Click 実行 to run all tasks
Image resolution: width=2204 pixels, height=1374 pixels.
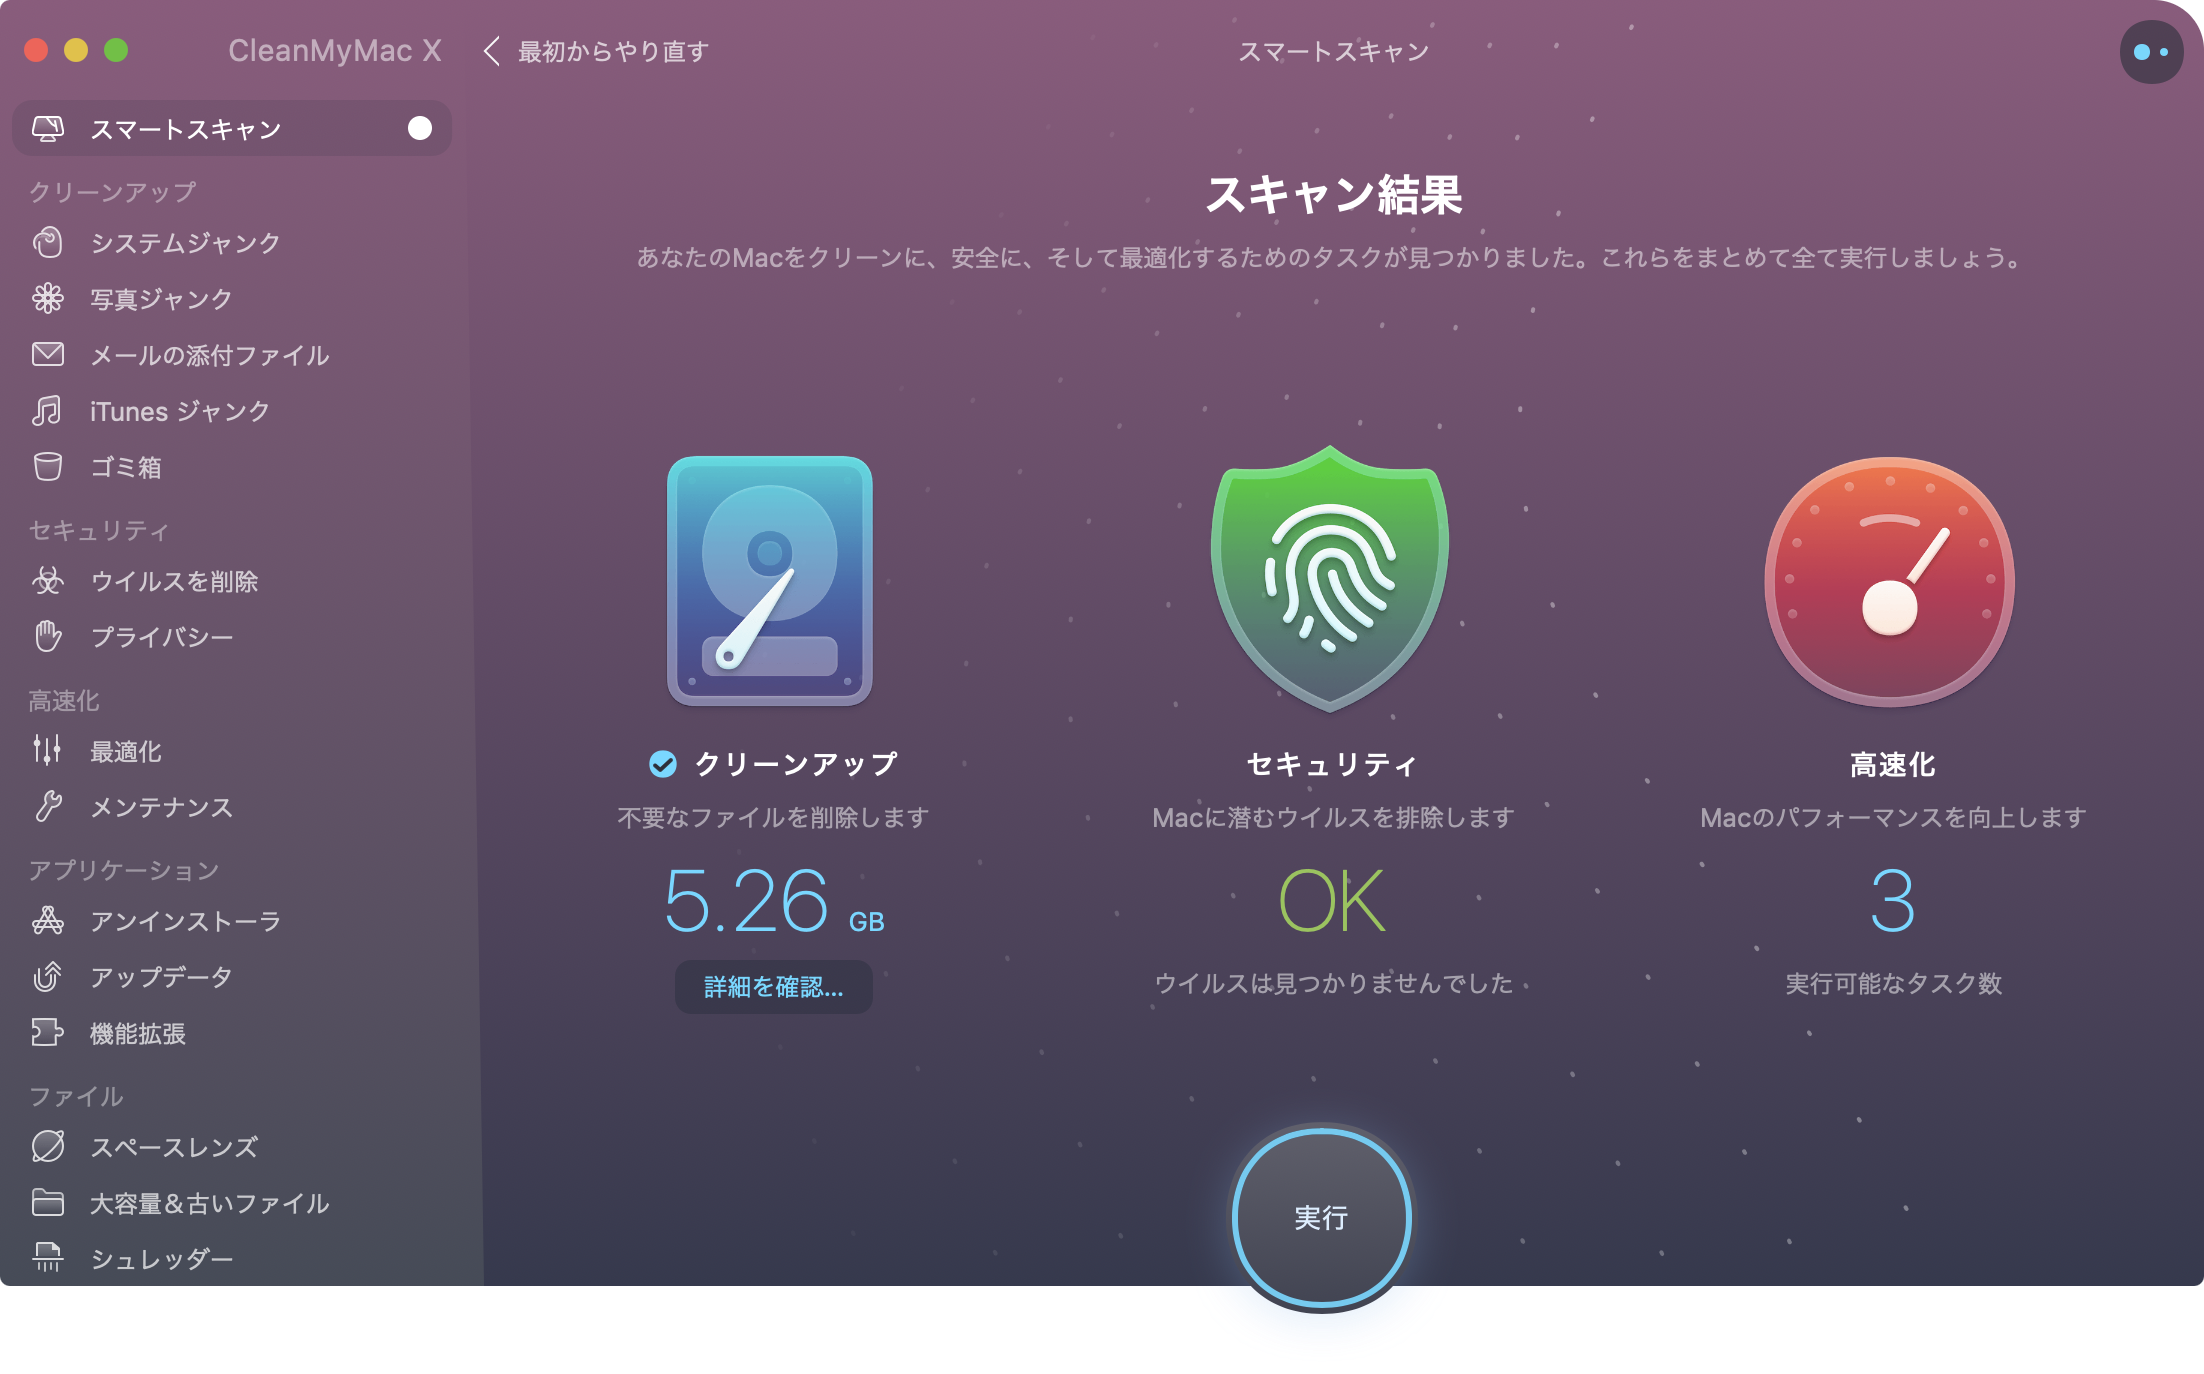click(x=1326, y=1216)
